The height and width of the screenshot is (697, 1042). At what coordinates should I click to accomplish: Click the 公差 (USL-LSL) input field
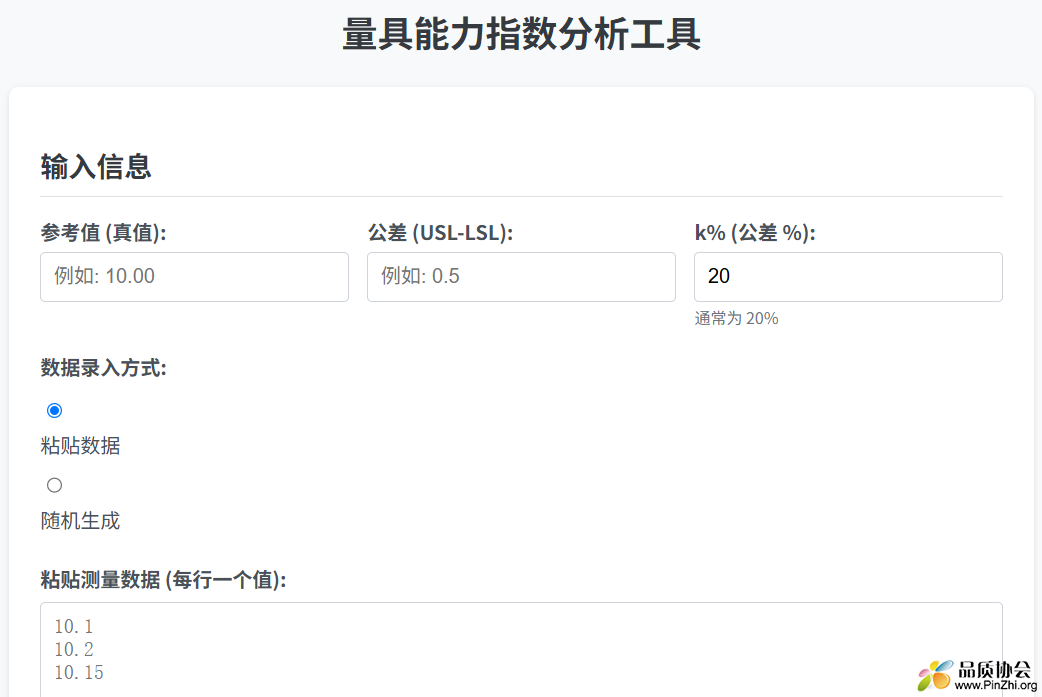521,276
